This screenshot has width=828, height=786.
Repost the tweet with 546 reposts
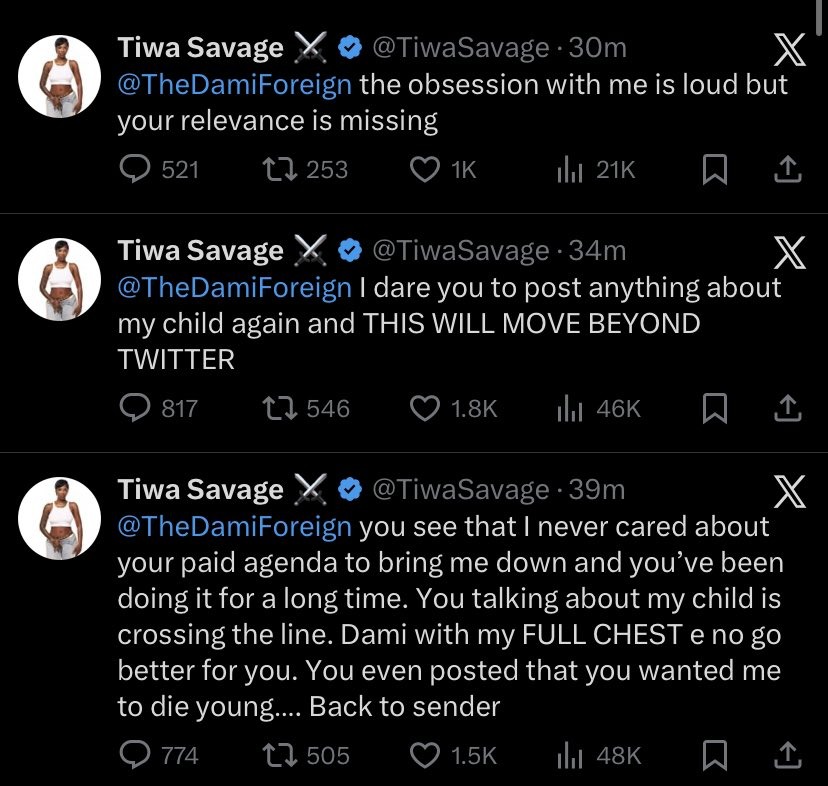tap(277, 408)
